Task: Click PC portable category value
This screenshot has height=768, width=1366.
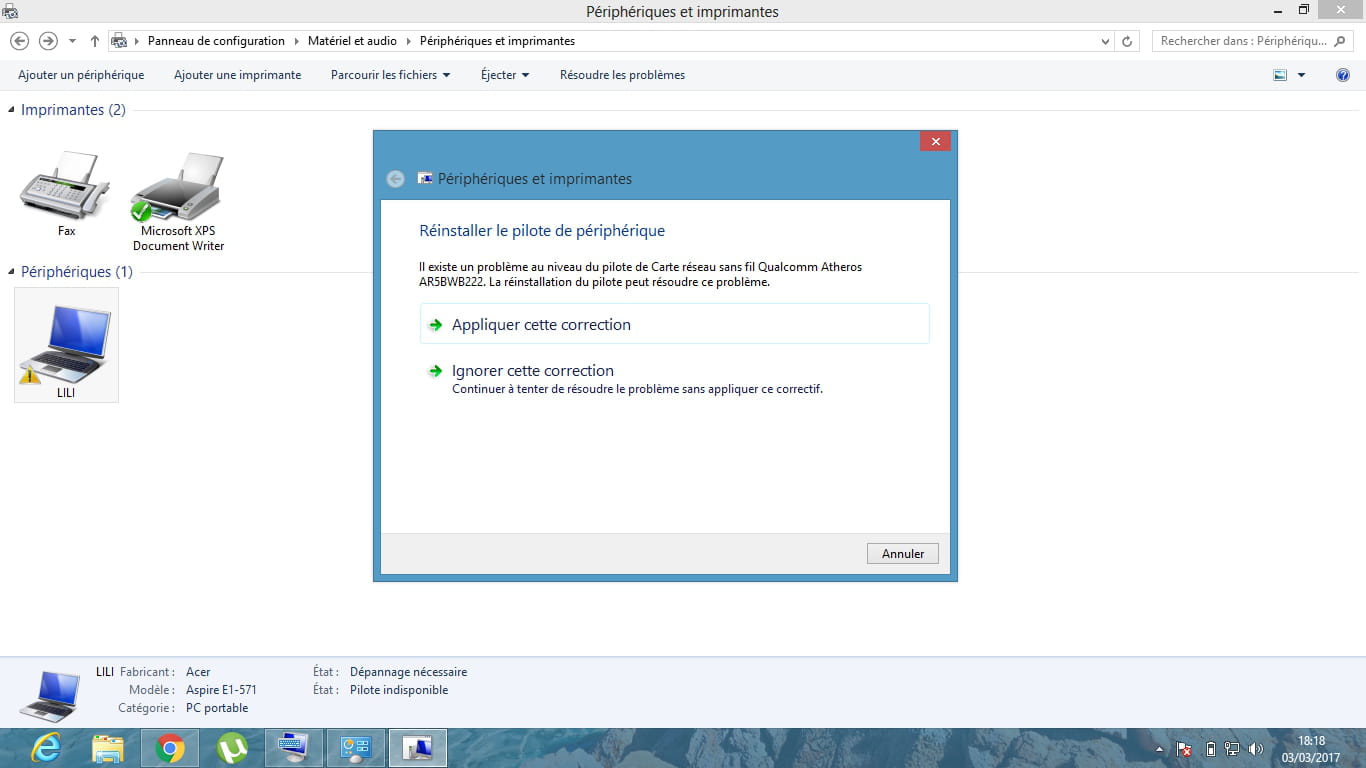Action: (217, 708)
